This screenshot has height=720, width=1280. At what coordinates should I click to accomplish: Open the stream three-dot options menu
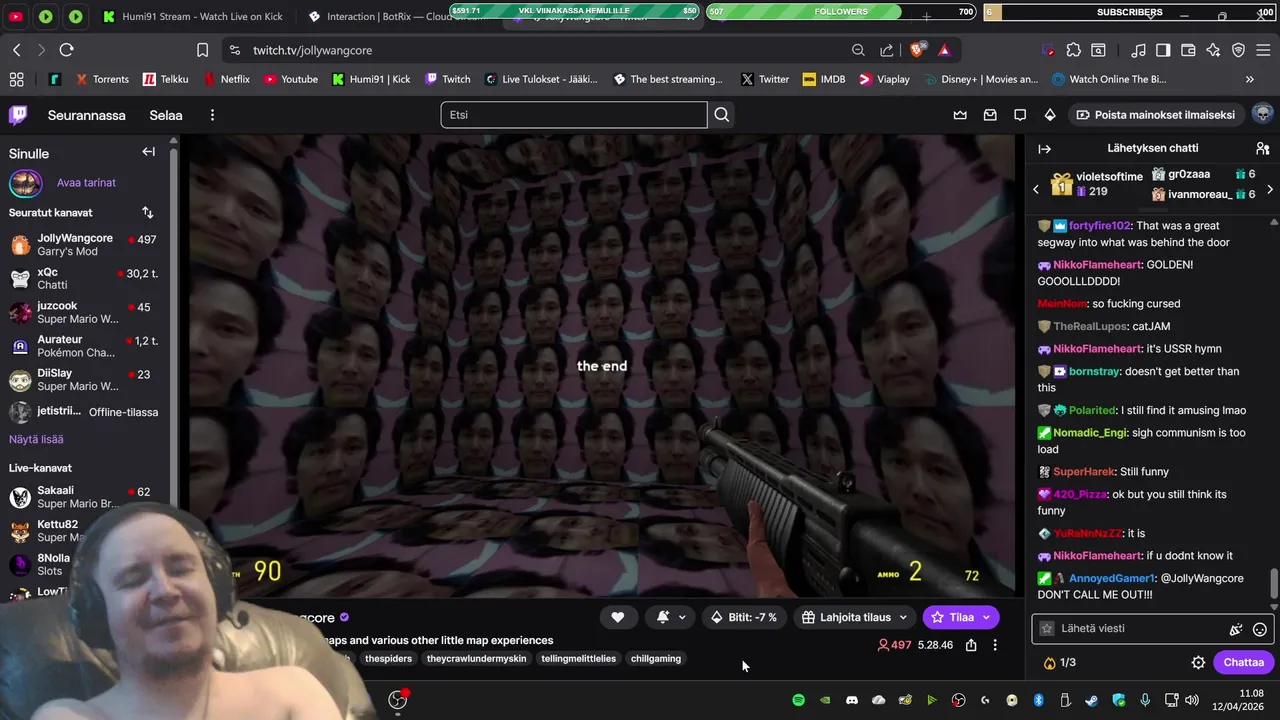(995, 645)
